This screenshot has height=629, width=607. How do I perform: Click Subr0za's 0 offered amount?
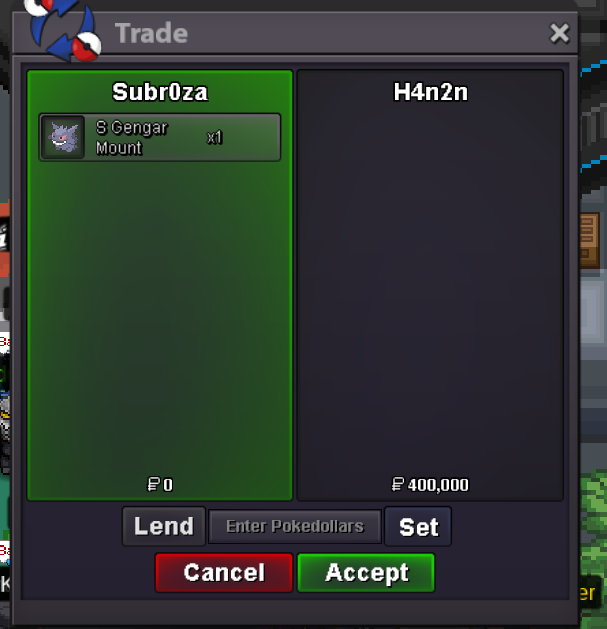click(x=168, y=485)
